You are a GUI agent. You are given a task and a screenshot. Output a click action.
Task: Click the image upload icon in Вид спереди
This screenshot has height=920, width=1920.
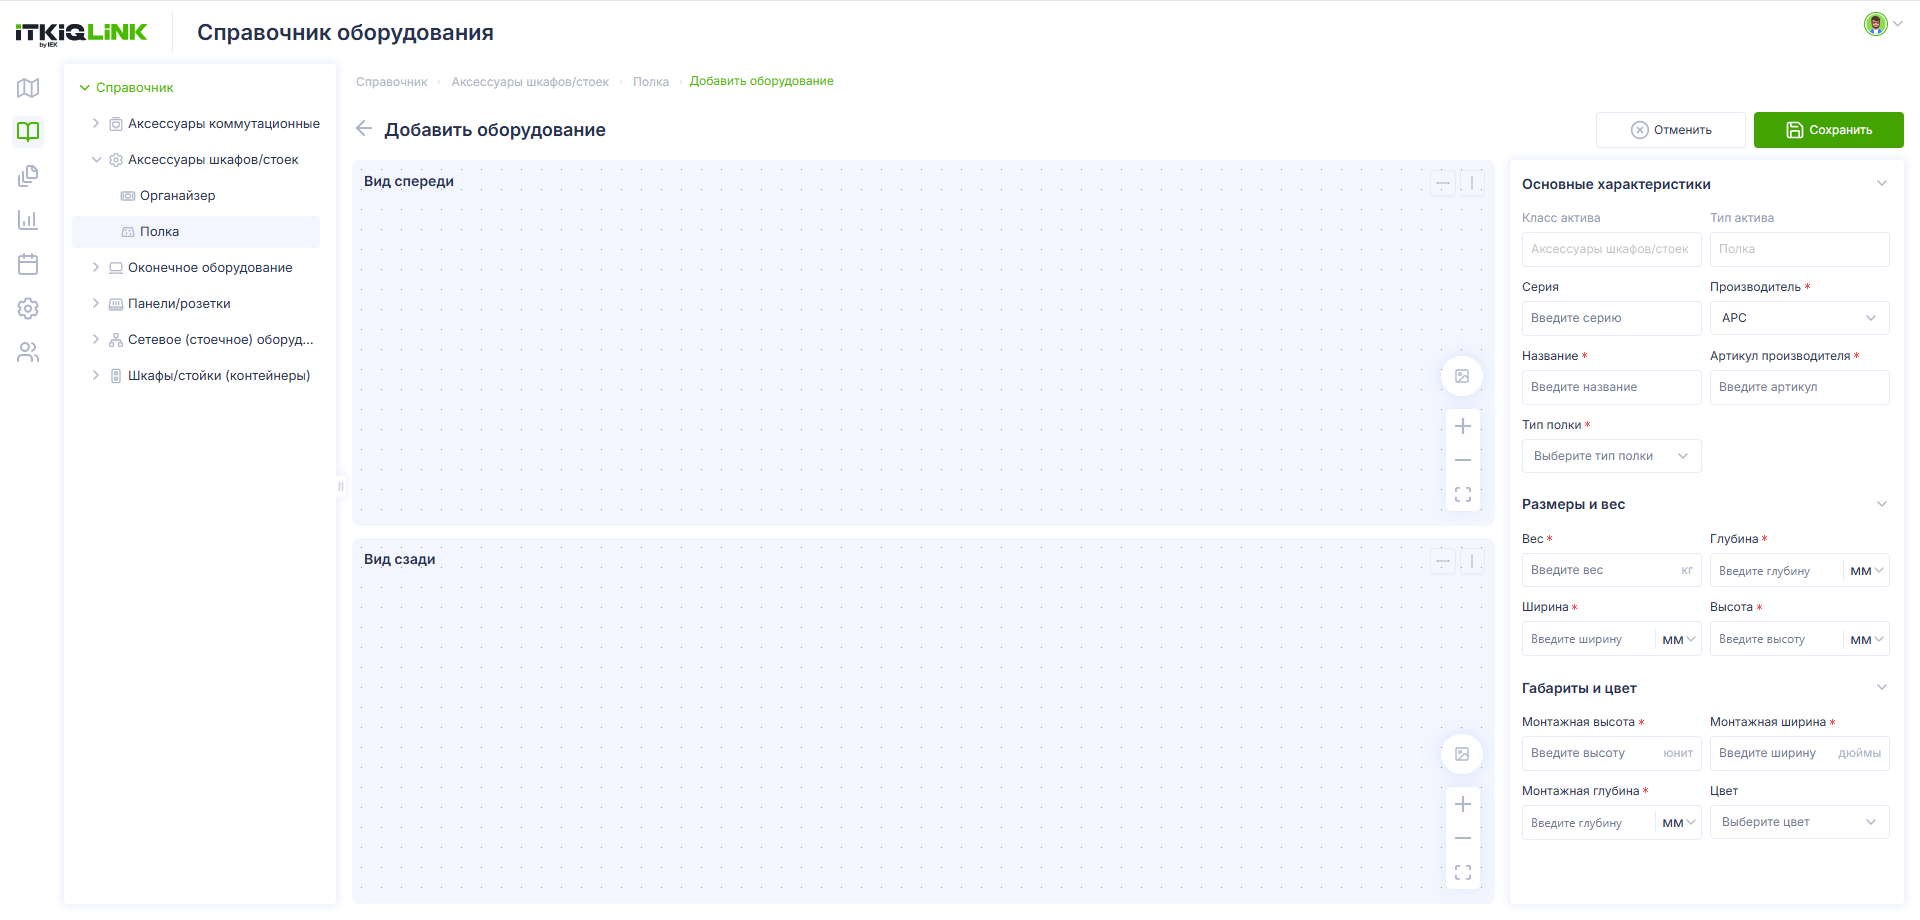[x=1462, y=376]
